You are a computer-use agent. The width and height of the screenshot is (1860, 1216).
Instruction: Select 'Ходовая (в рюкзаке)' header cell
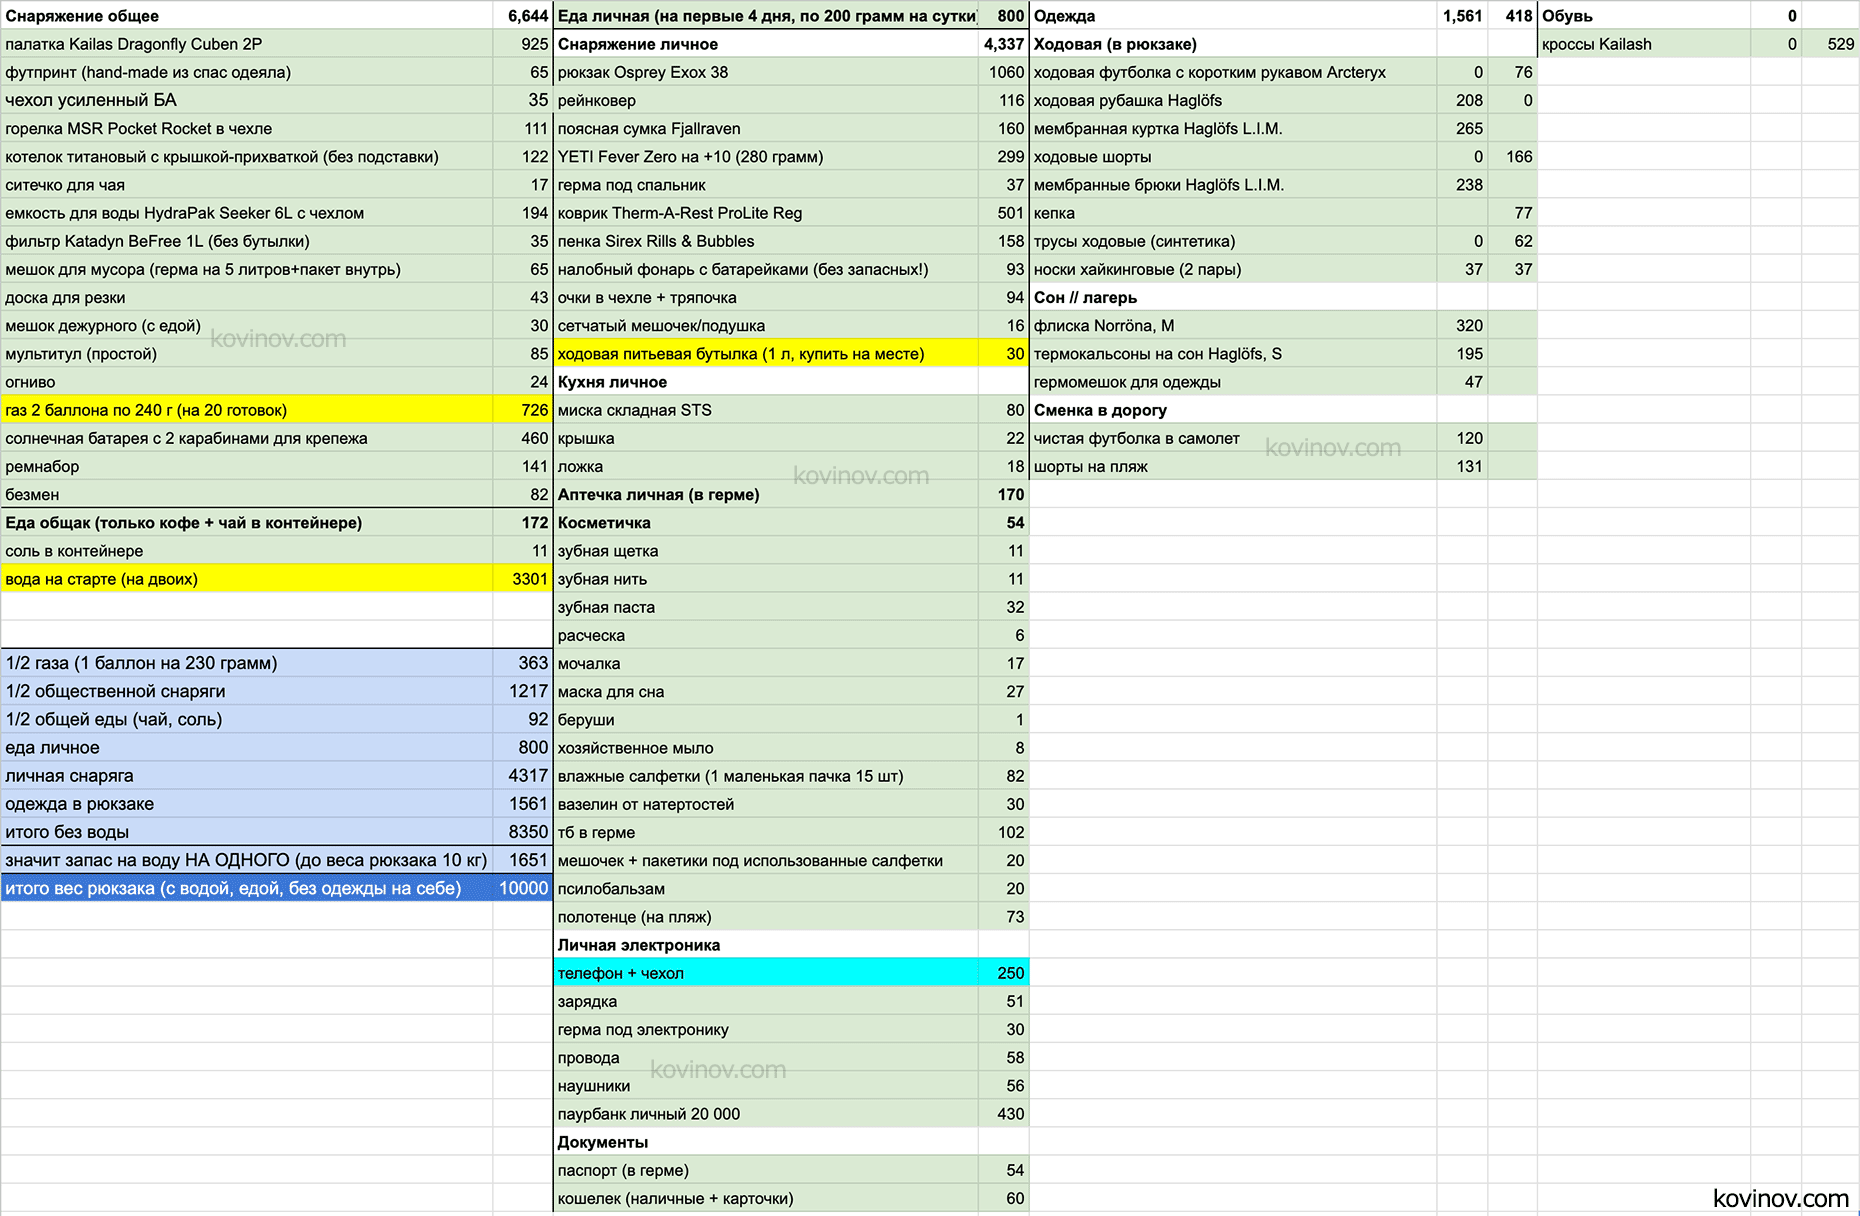pos(1234,44)
